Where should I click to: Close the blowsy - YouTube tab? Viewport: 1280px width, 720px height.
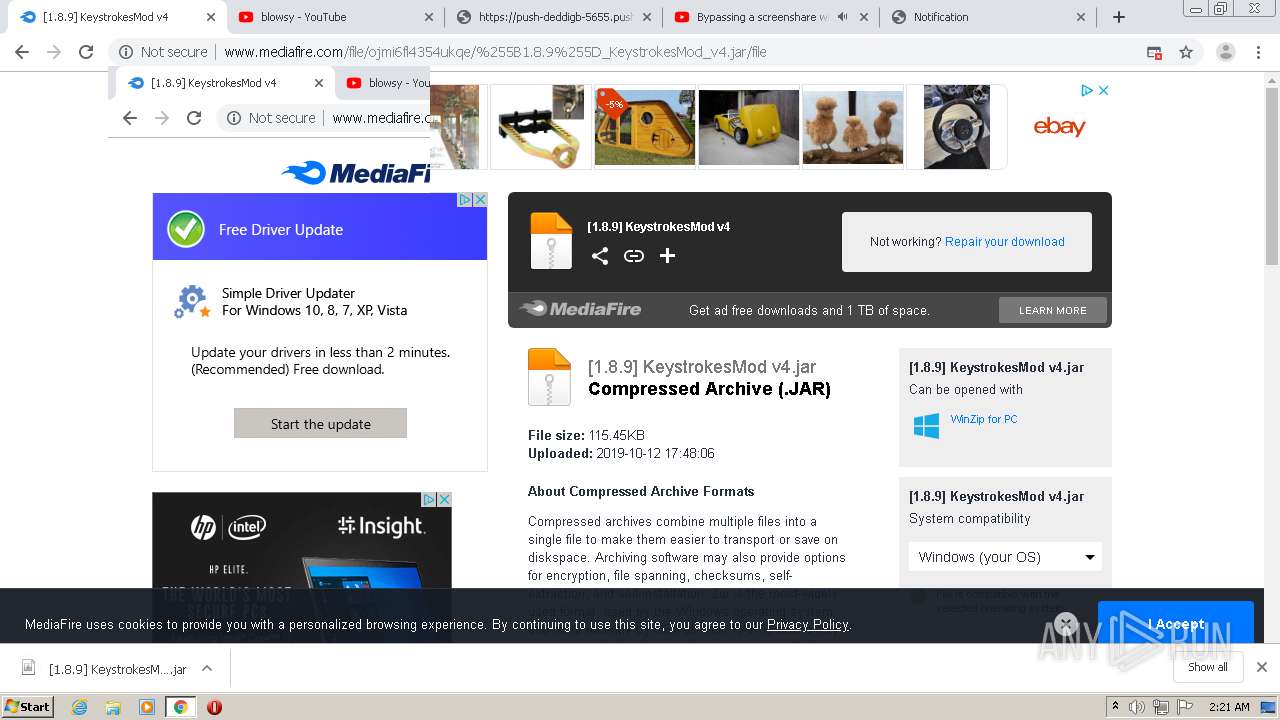pos(428,17)
